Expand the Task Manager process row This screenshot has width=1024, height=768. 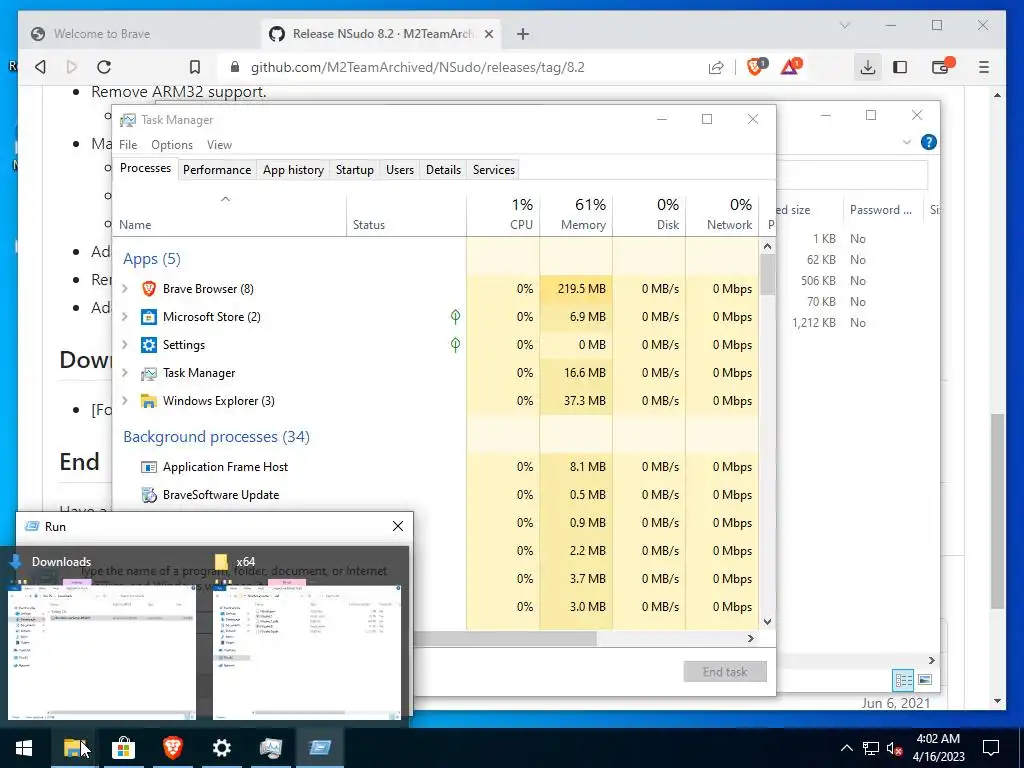[125, 373]
